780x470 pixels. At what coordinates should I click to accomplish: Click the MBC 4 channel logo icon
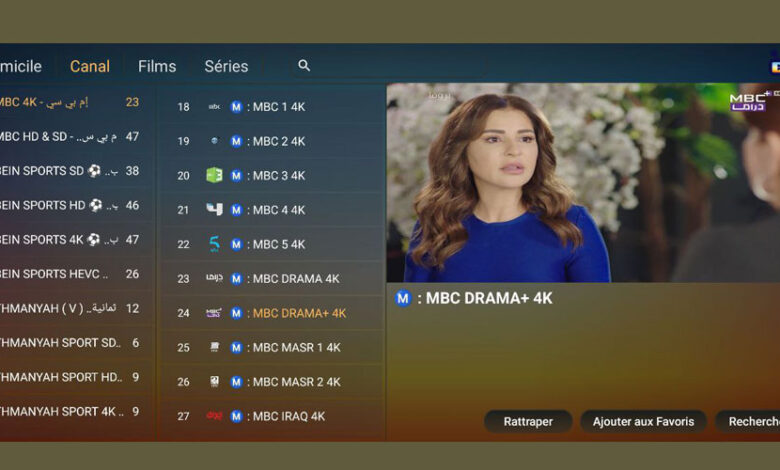click(x=214, y=210)
